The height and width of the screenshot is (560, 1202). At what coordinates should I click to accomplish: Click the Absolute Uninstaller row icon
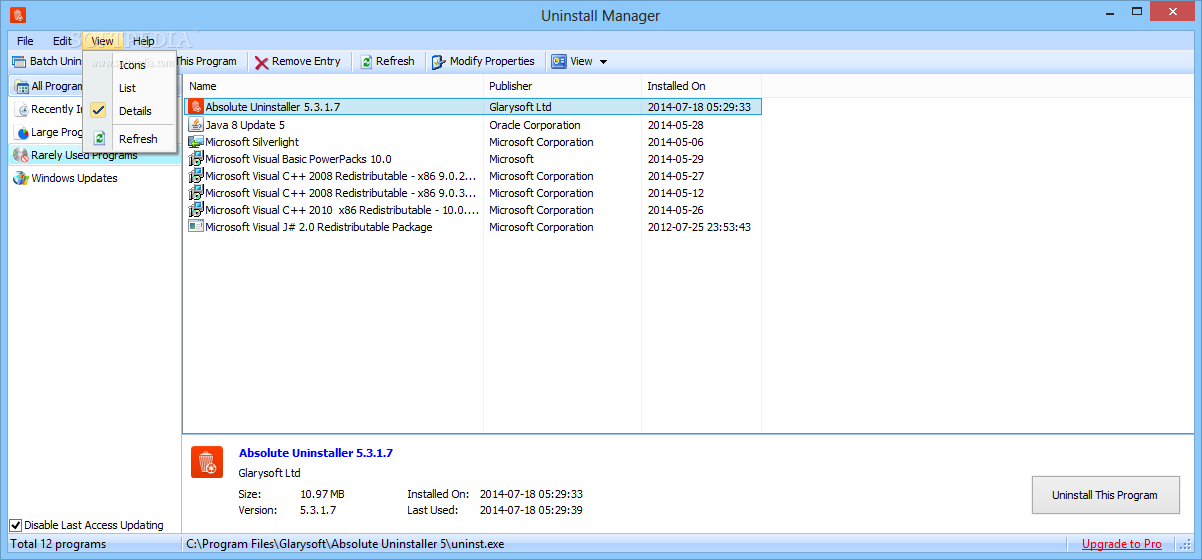196,106
